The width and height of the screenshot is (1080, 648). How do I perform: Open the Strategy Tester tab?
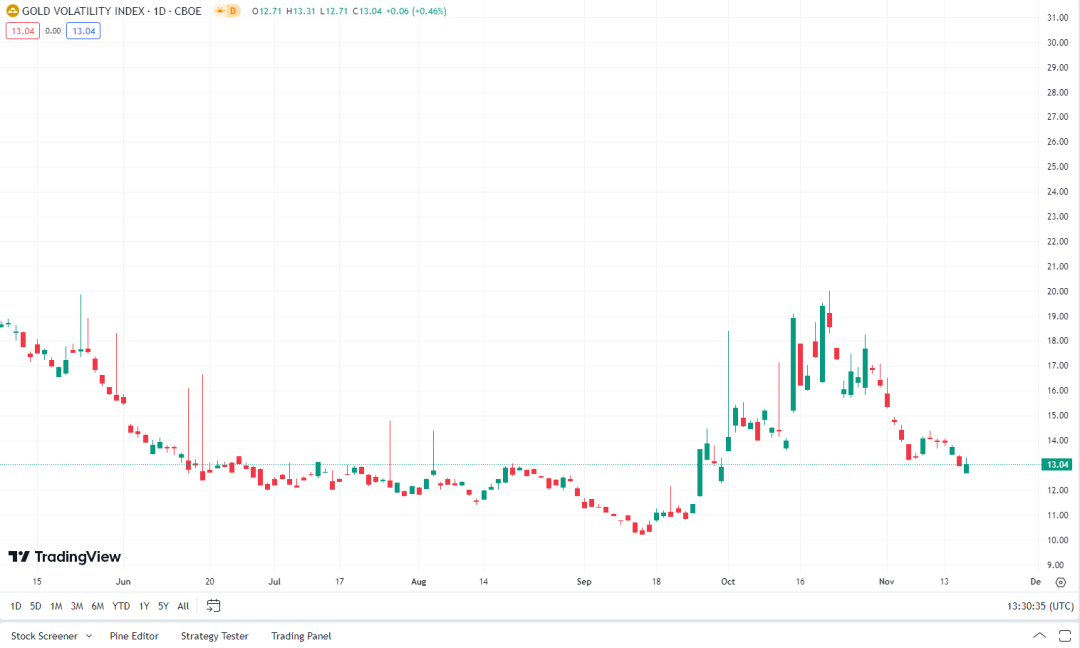(x=214, y=636)
